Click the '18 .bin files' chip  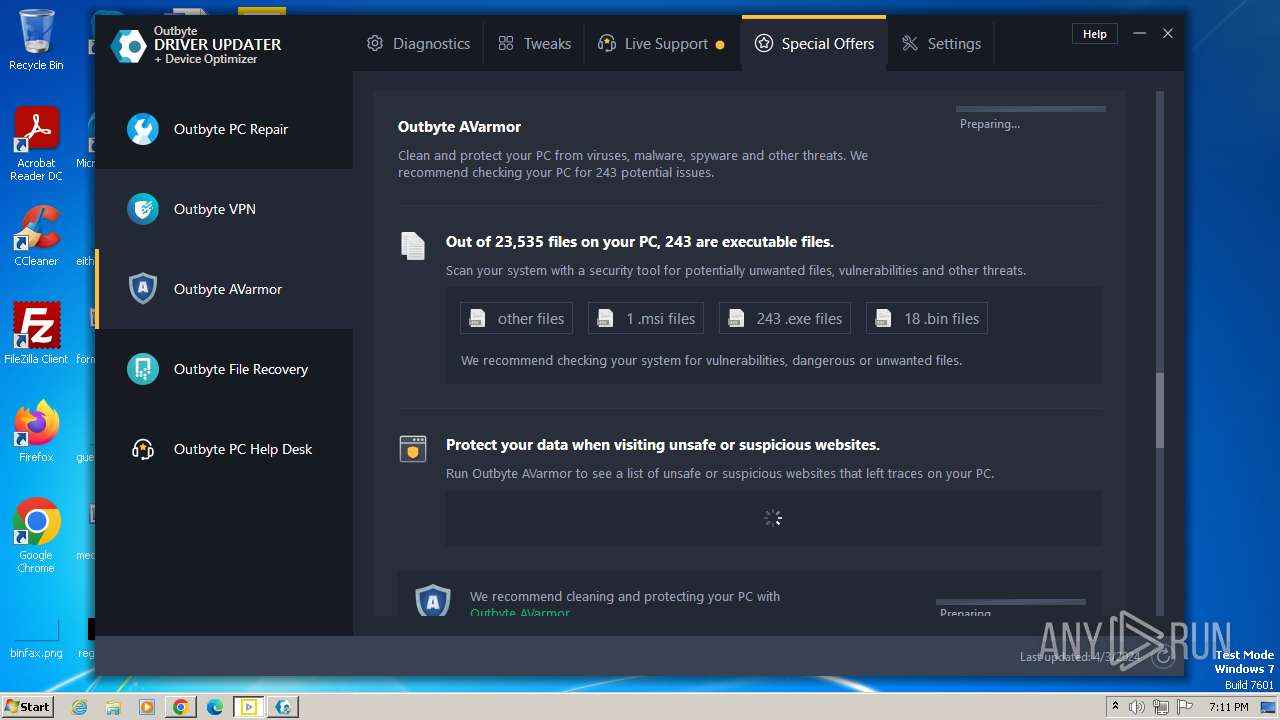(927, 318)
